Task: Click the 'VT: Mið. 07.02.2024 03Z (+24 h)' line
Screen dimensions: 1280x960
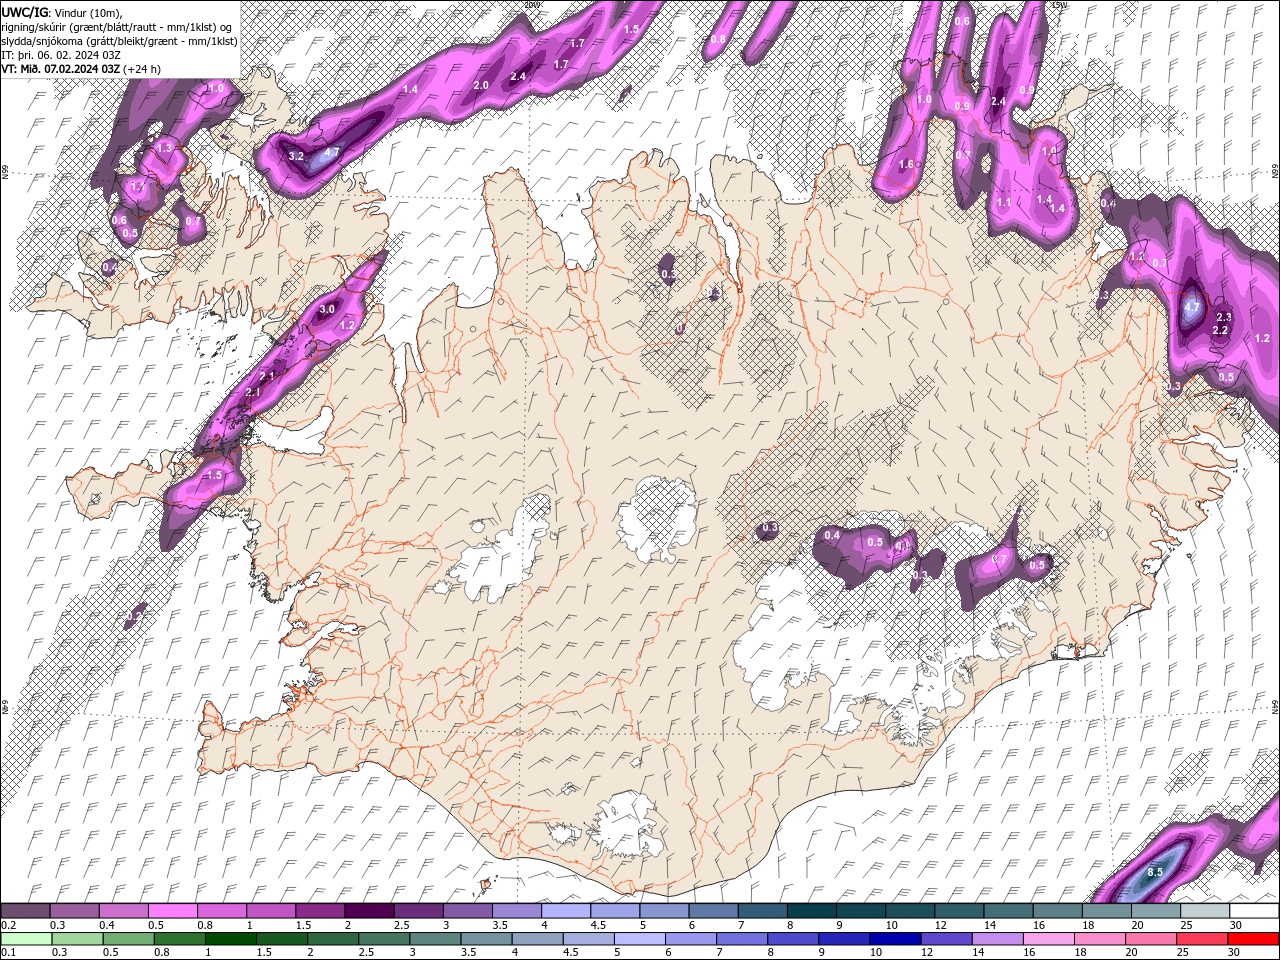Action: (x=81, y=69)
